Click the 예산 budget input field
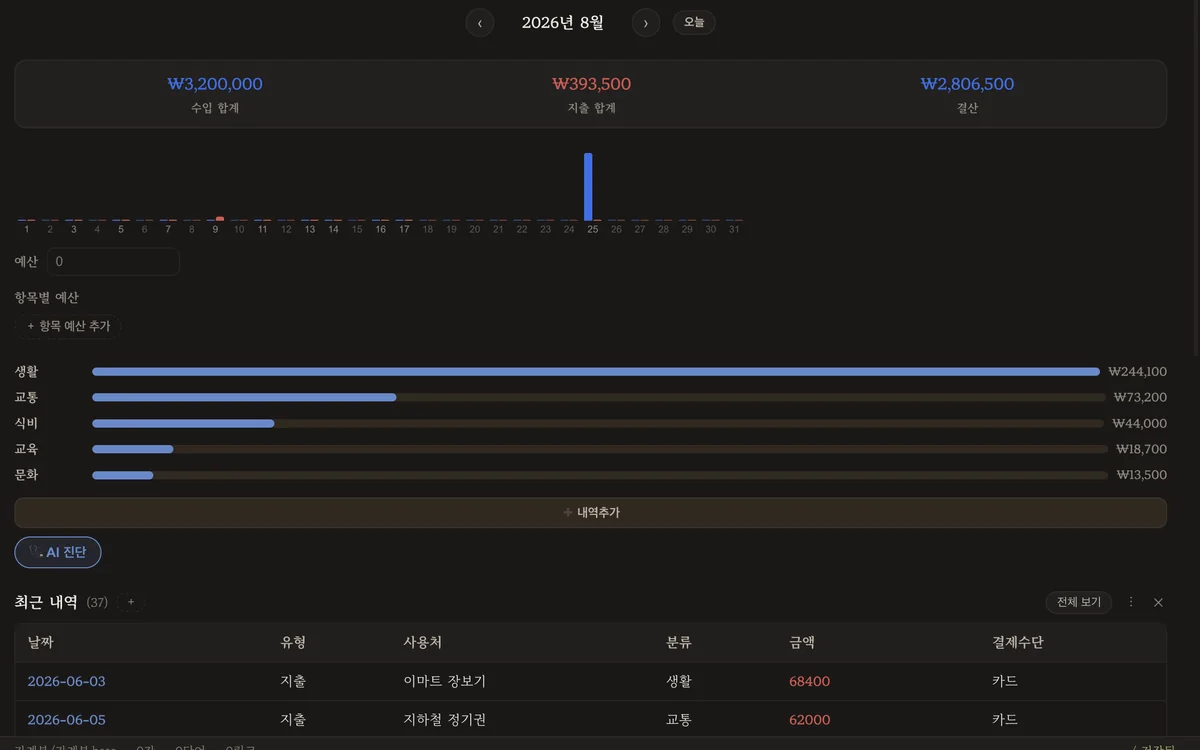This screenshot has height=750, width=1200. [113, 262]
